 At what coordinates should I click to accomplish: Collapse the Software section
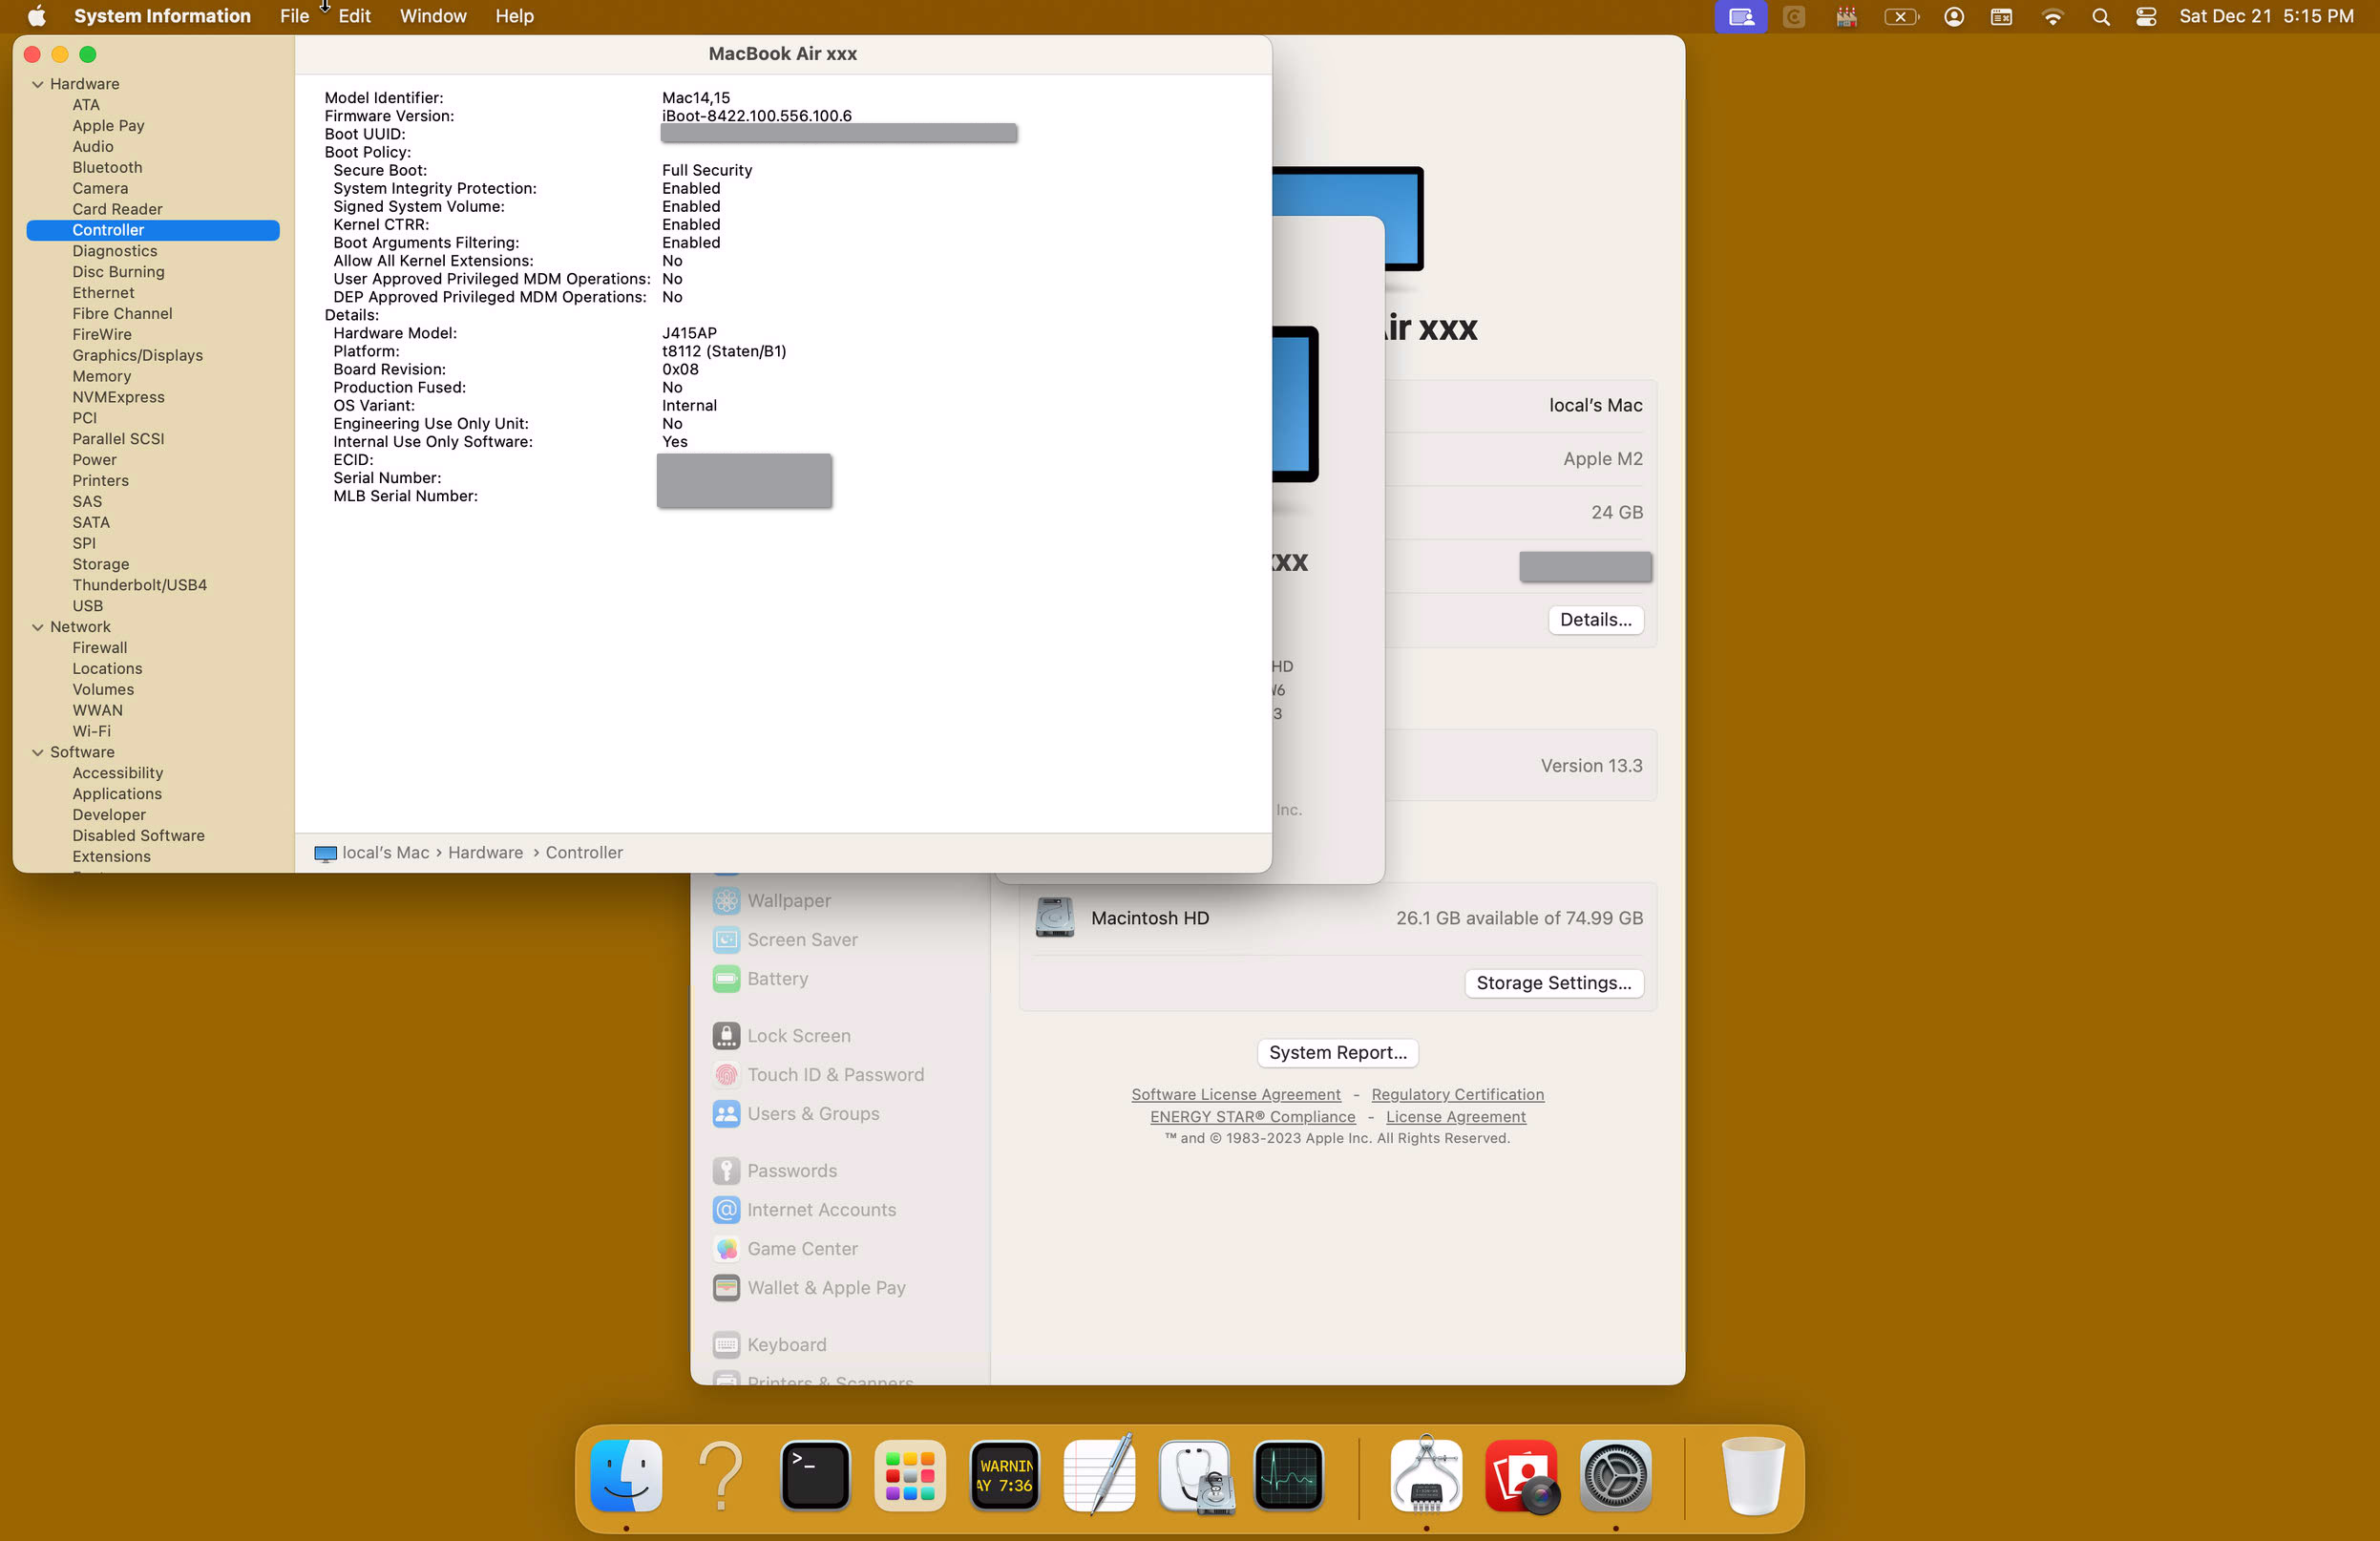(37, 752)
